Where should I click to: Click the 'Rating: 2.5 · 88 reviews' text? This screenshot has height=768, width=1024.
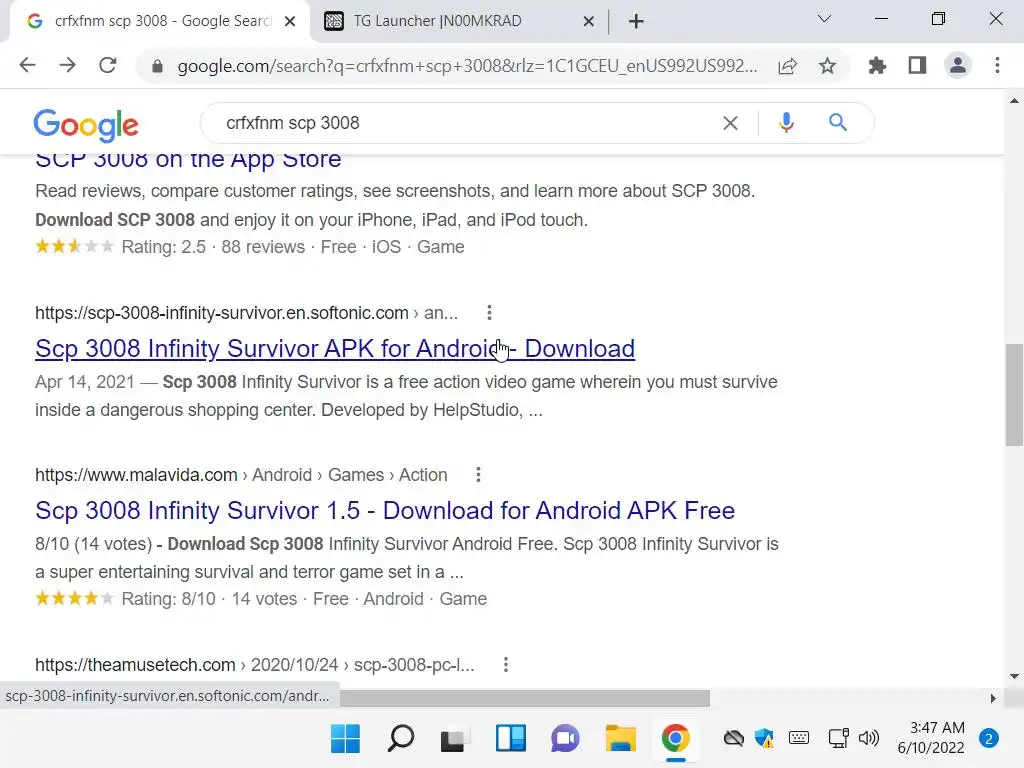213,247
